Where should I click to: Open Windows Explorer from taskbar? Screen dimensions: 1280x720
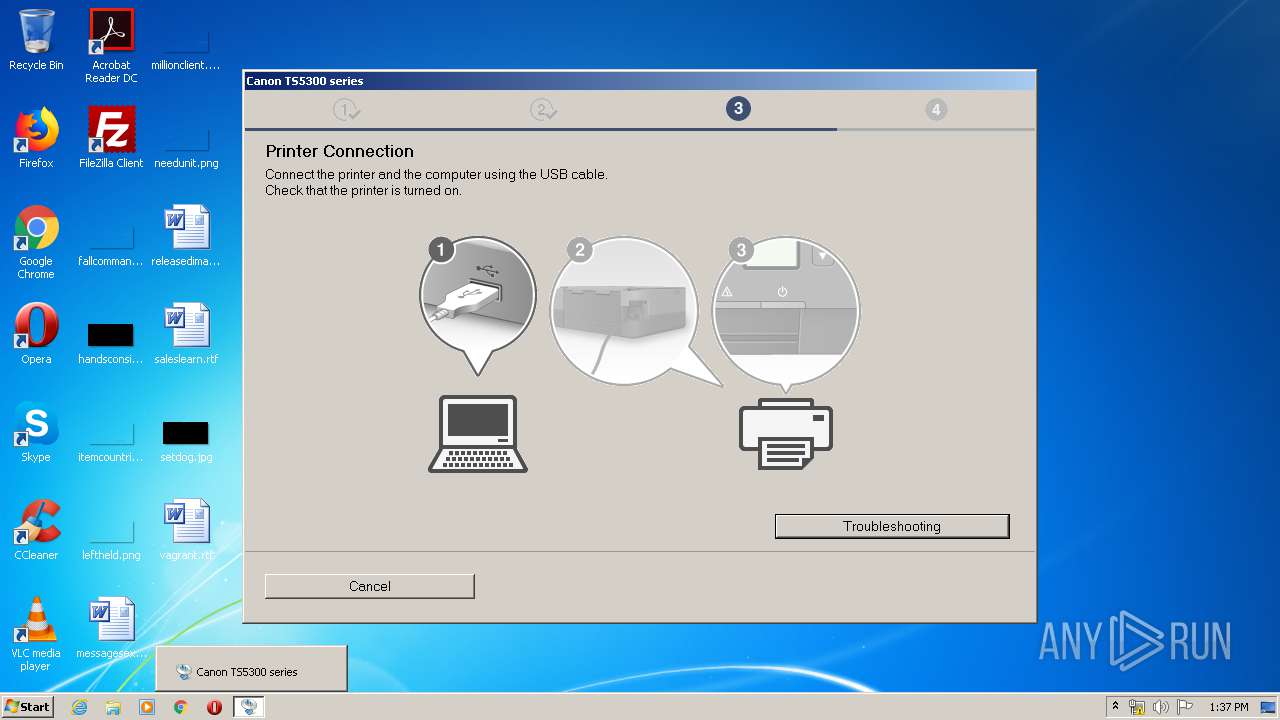[113, 707]
